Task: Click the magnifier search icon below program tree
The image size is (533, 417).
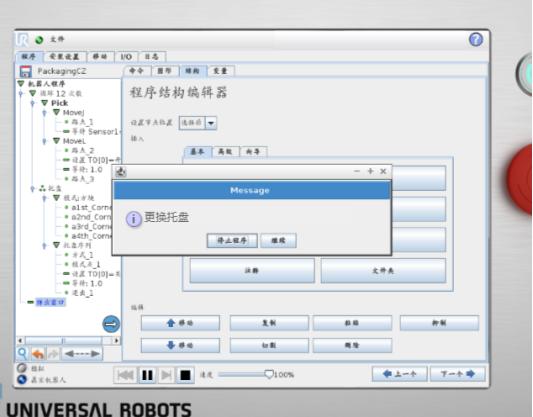Action: (22, 353)
